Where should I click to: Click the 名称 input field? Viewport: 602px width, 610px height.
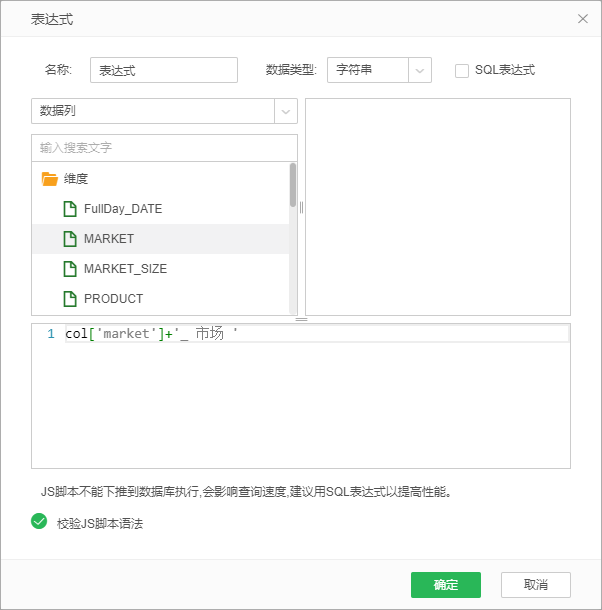pyautogui.click(x=164, y=70)
